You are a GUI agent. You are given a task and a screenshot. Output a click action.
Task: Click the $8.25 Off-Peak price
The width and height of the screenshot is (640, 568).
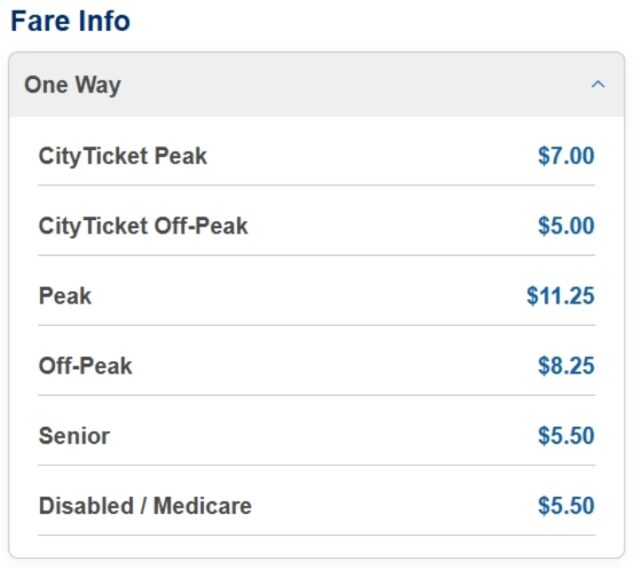point(566,366)
